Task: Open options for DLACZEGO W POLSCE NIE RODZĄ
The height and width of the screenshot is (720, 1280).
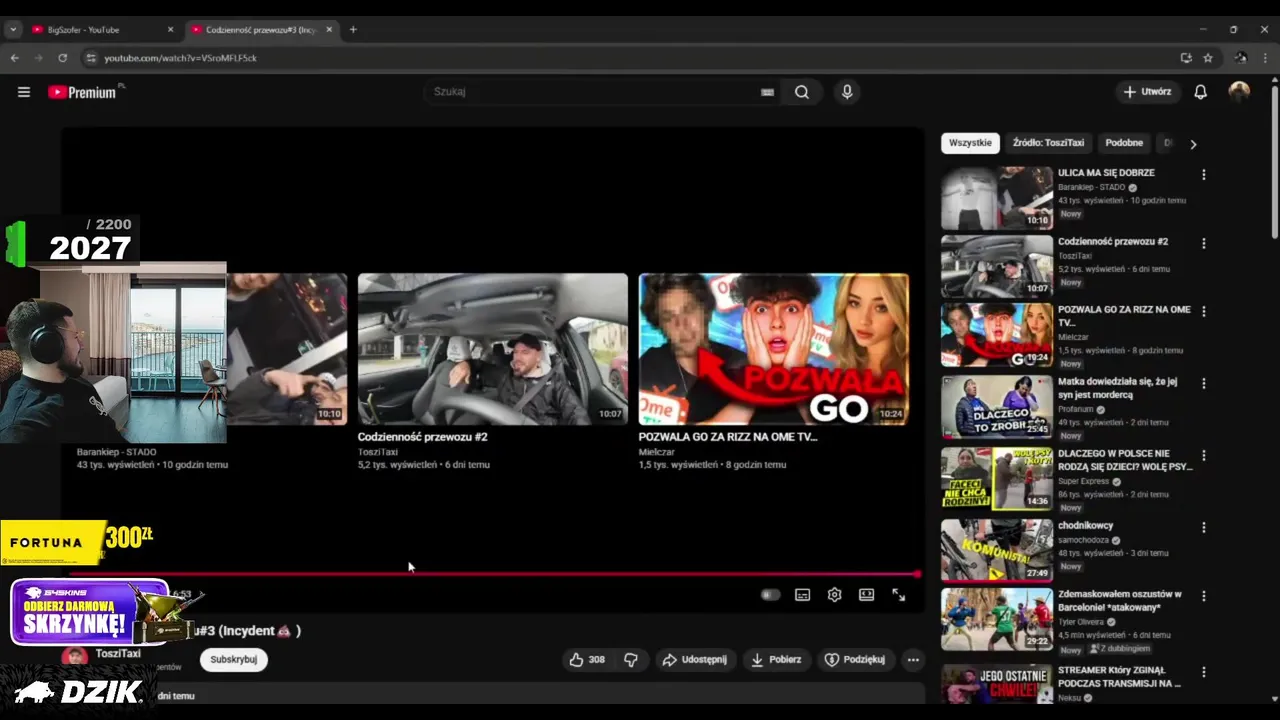Action: [x=1203, y=455]
